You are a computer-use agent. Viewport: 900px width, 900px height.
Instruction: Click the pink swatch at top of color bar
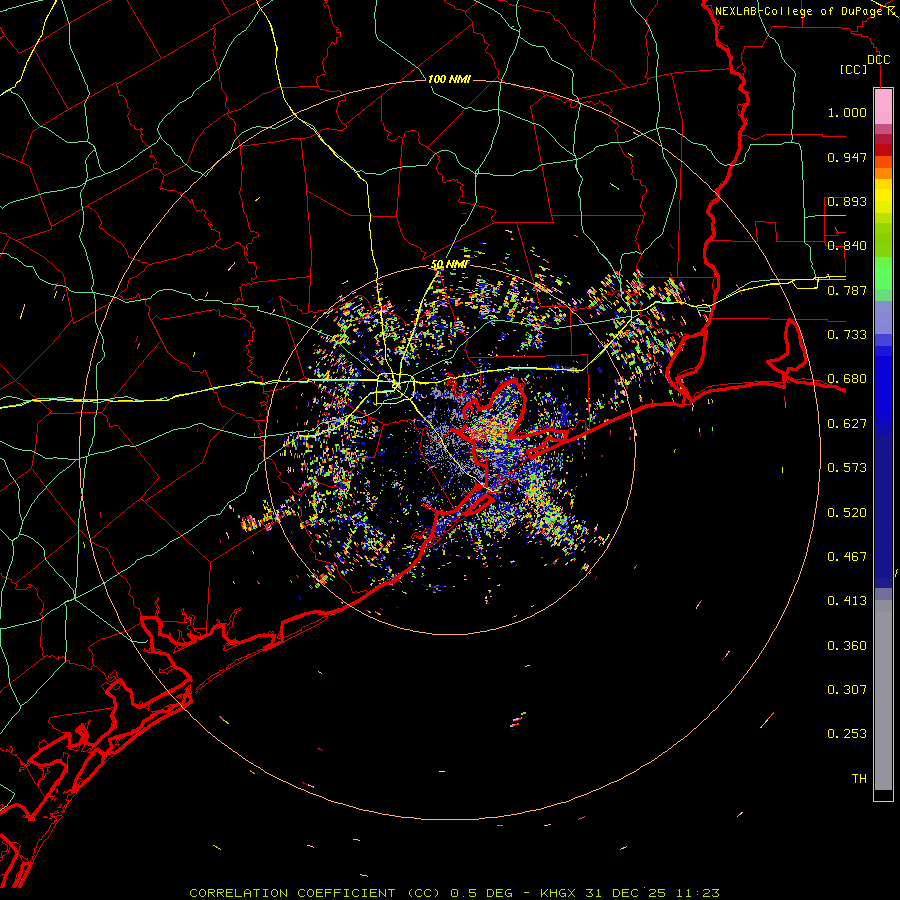(x=883, y=107)
